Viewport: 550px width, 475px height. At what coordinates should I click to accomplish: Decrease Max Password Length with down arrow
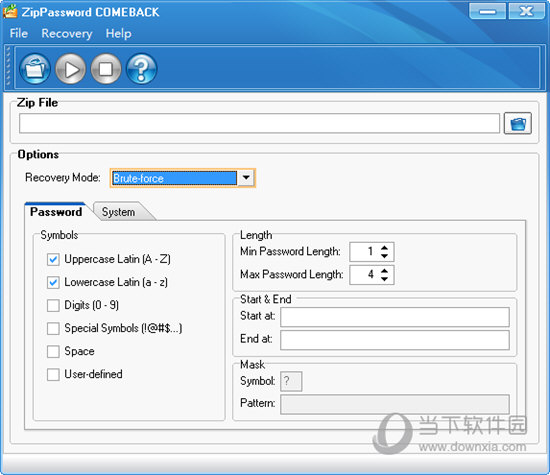pyautogui.click(x=384, y=279)
